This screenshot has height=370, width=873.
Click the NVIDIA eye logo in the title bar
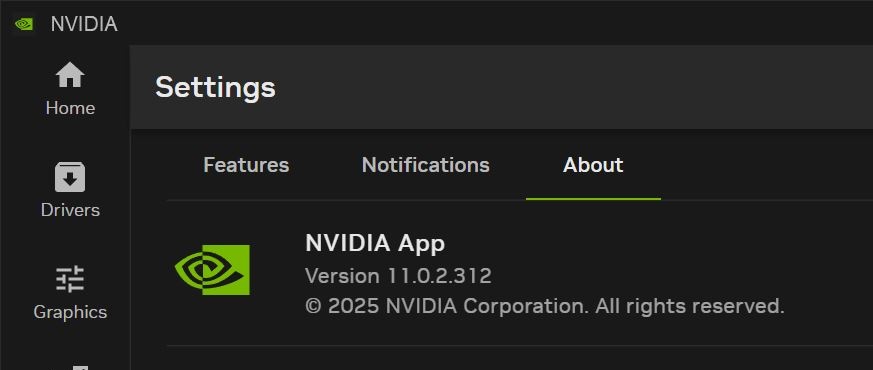[x=23, y=24]
